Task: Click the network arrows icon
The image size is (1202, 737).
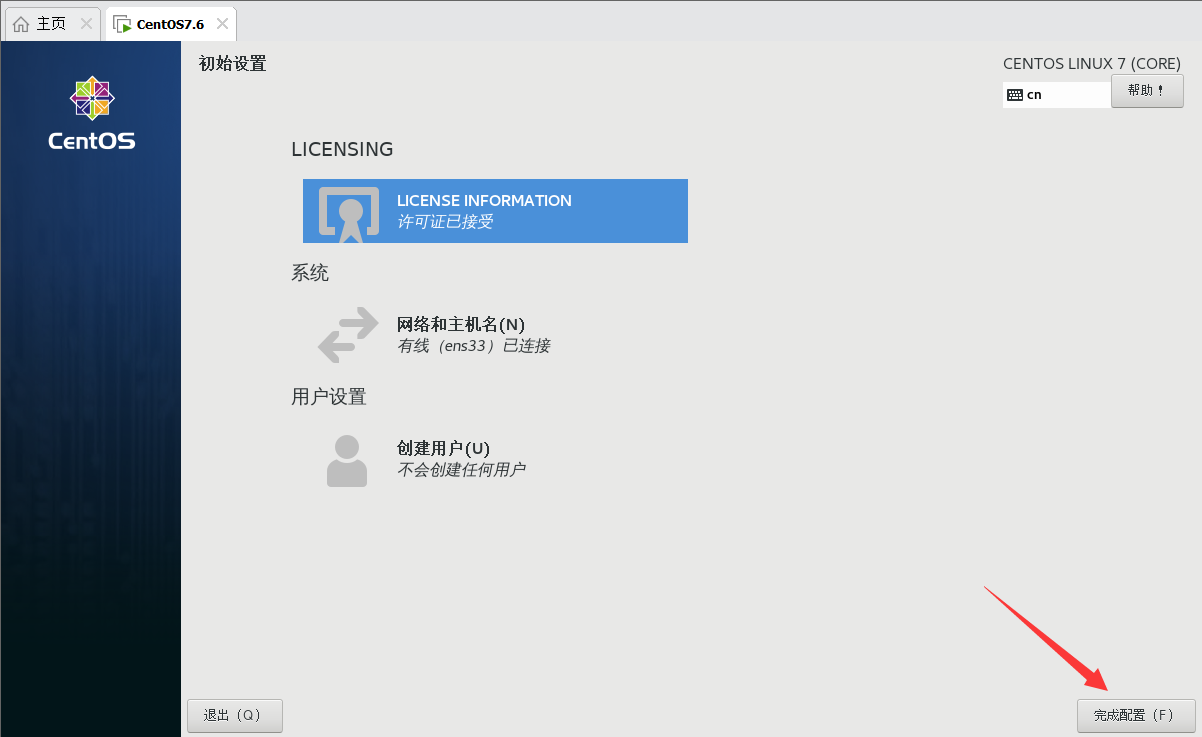Action: [x=348, y=335]
